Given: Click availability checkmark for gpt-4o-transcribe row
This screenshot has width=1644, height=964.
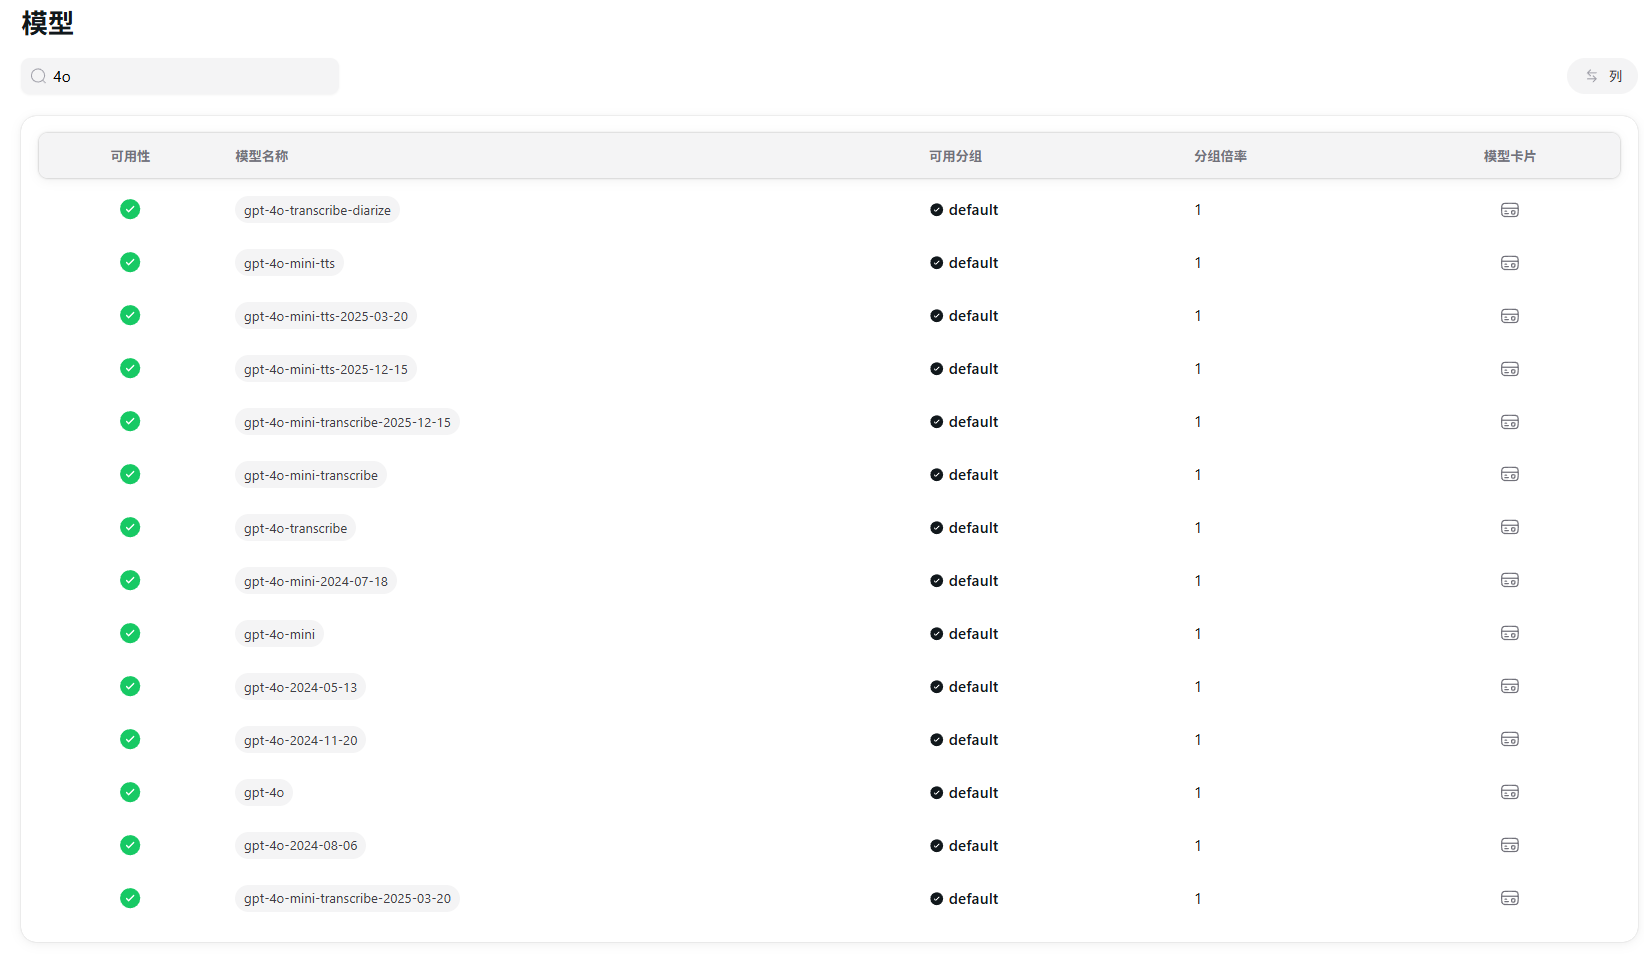Looking at the screenshot, I should 130,527.
